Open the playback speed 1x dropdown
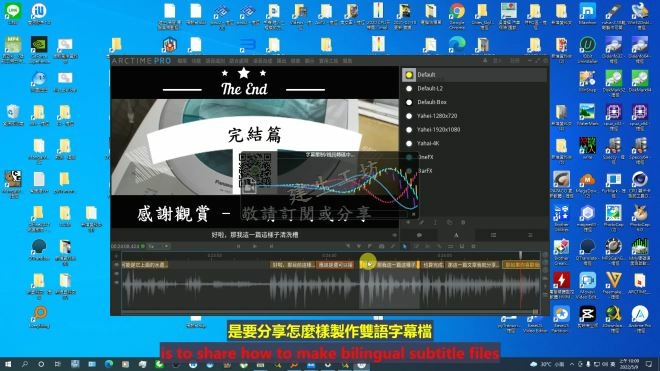The height and width of the screenshot is (371, 660). [158, 246]
